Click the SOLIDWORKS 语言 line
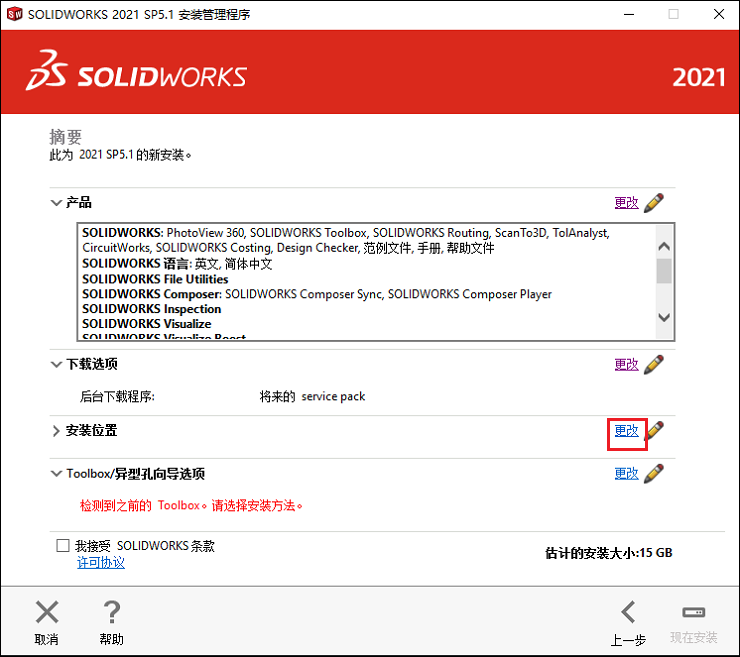 point(177,263)
